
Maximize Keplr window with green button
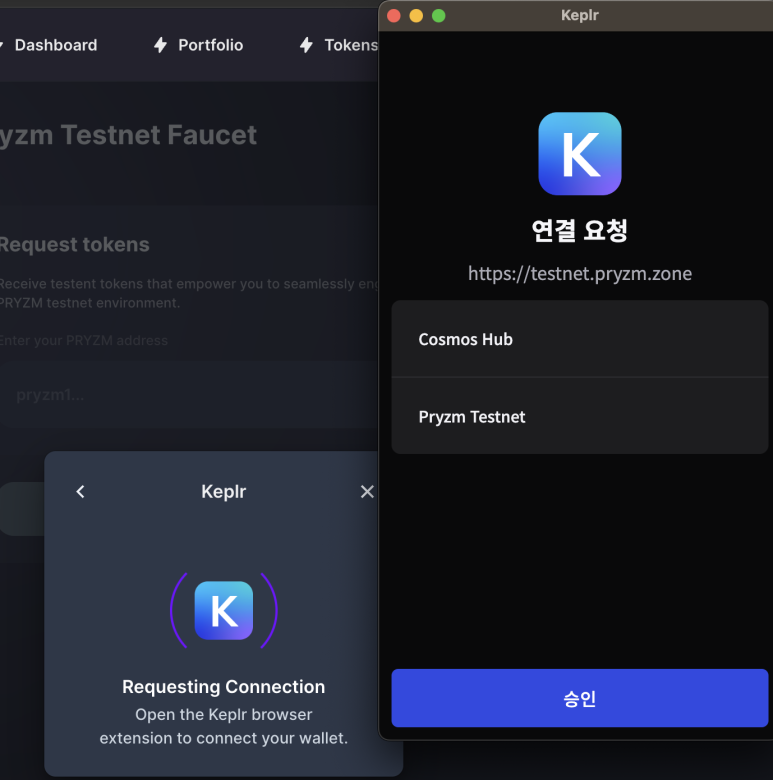[x=438, y=16]
